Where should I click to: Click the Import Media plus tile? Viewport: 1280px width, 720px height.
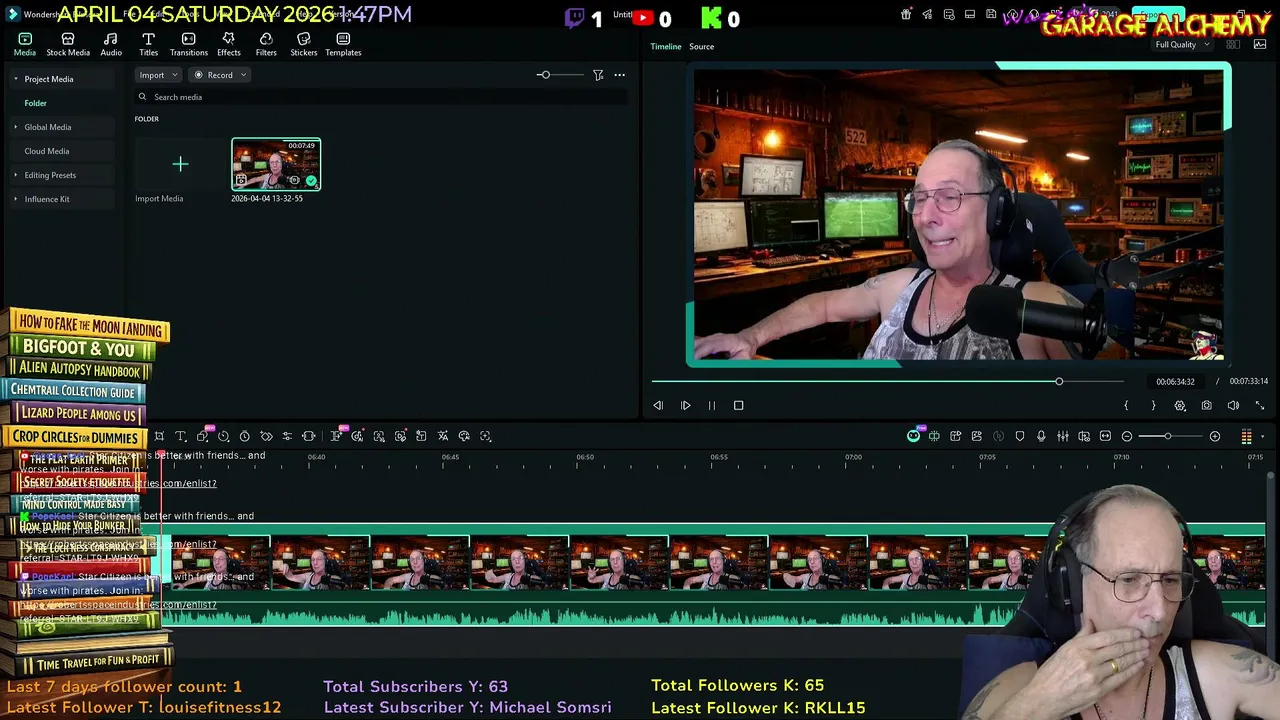(180, 164)
